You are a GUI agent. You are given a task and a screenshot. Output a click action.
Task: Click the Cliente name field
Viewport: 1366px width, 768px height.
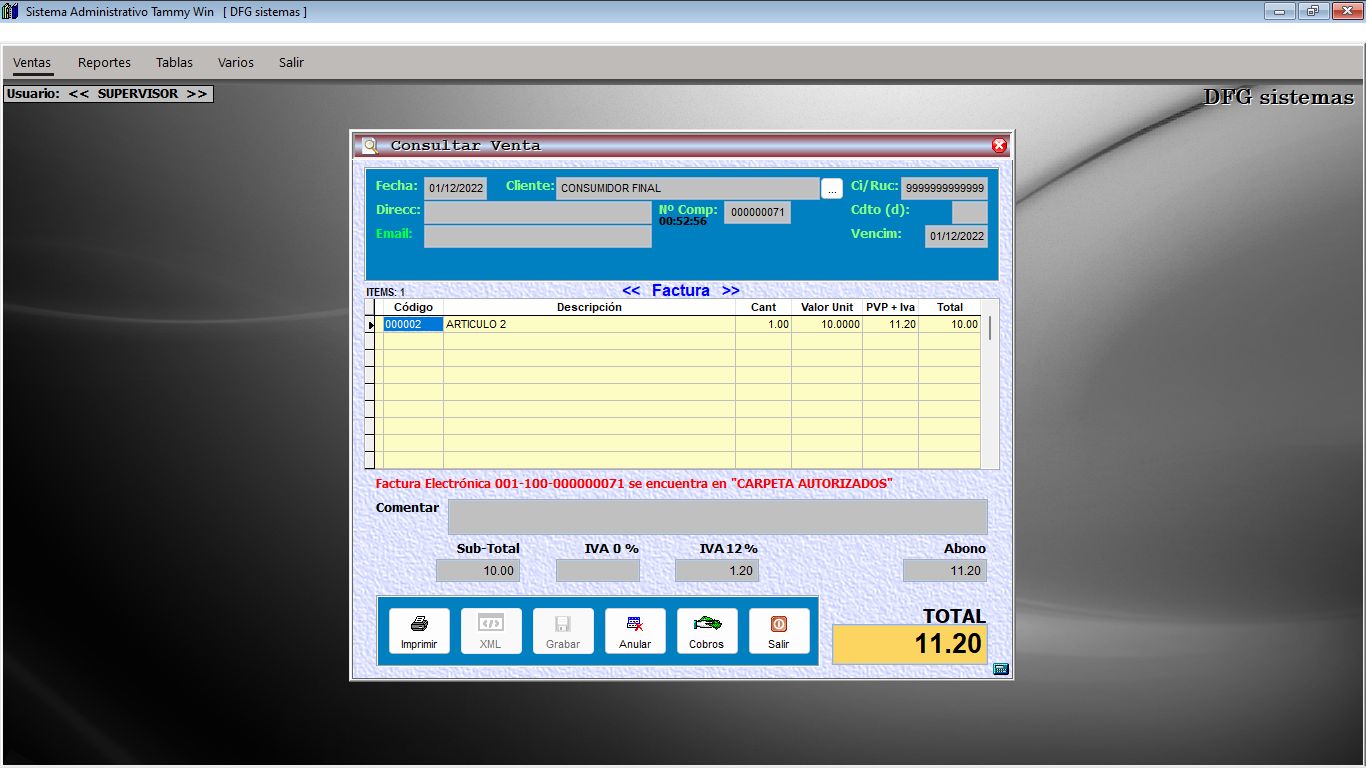pos(688,188)
